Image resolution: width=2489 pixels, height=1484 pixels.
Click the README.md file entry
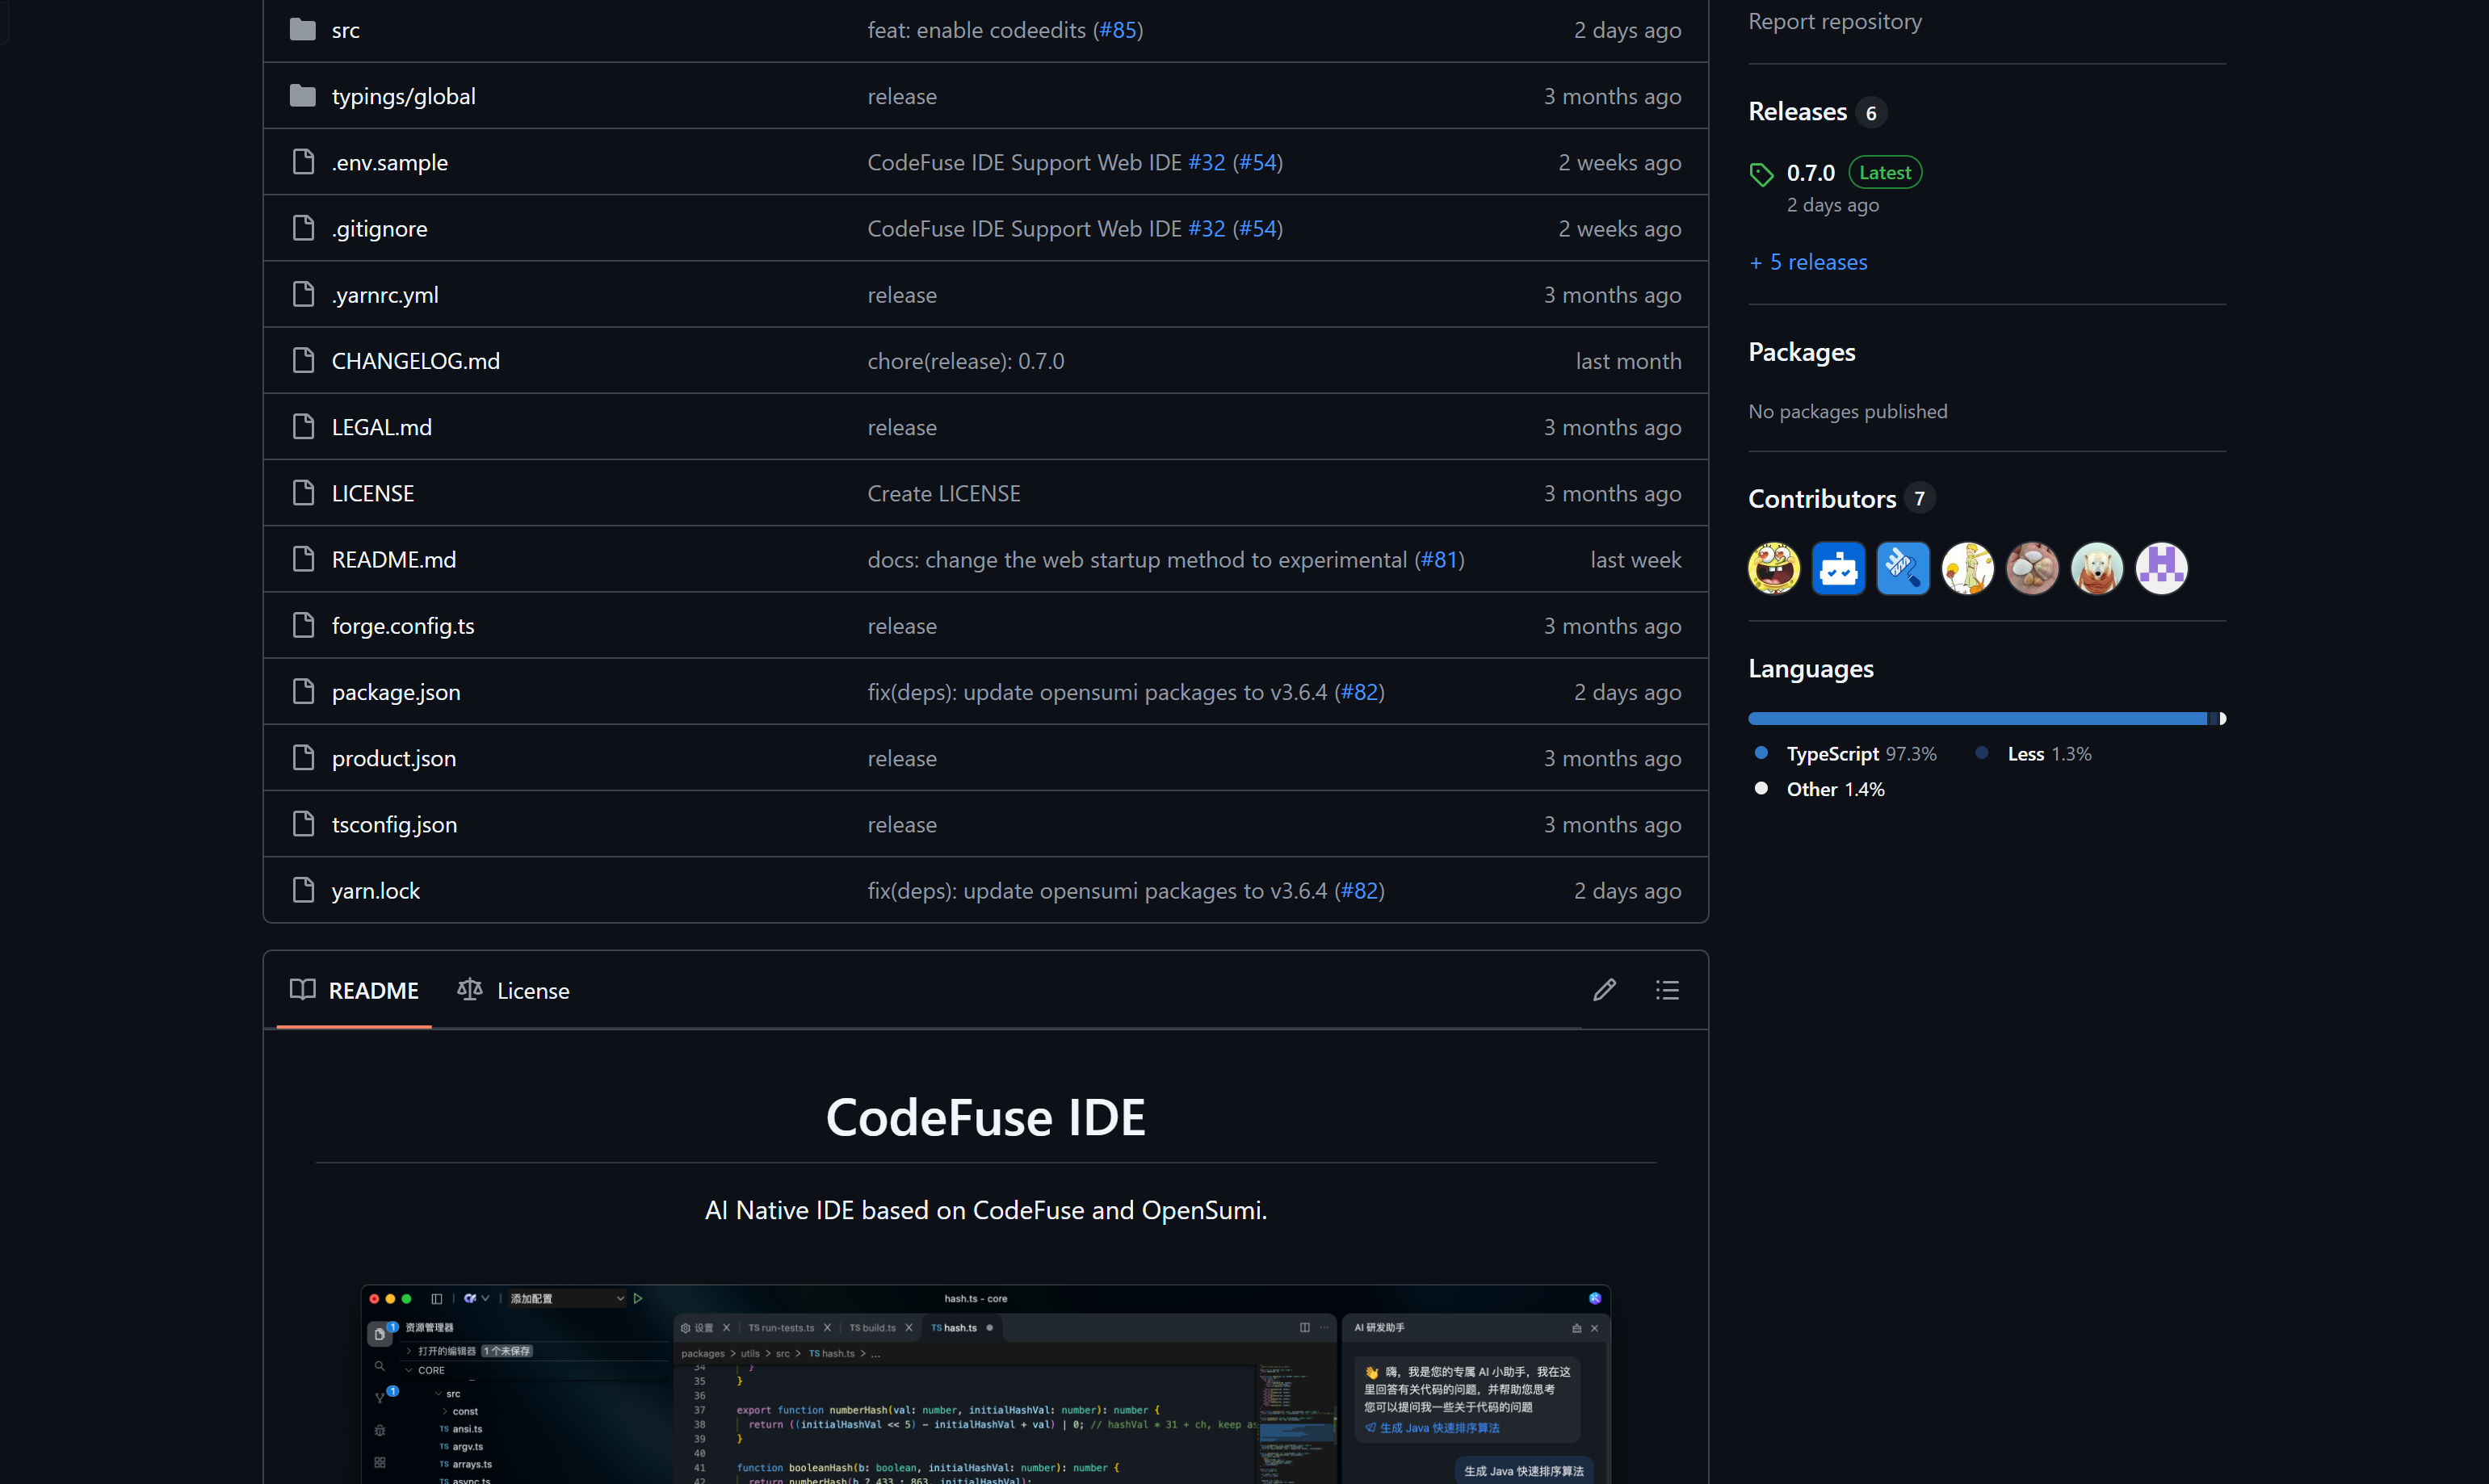(392, 556)
